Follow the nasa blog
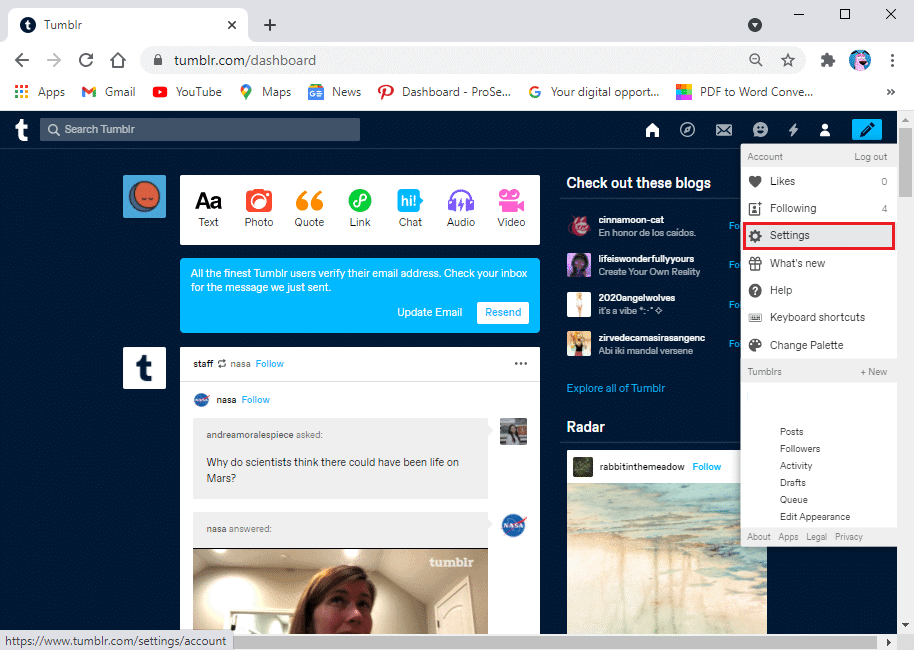 (x=255, y=399)
